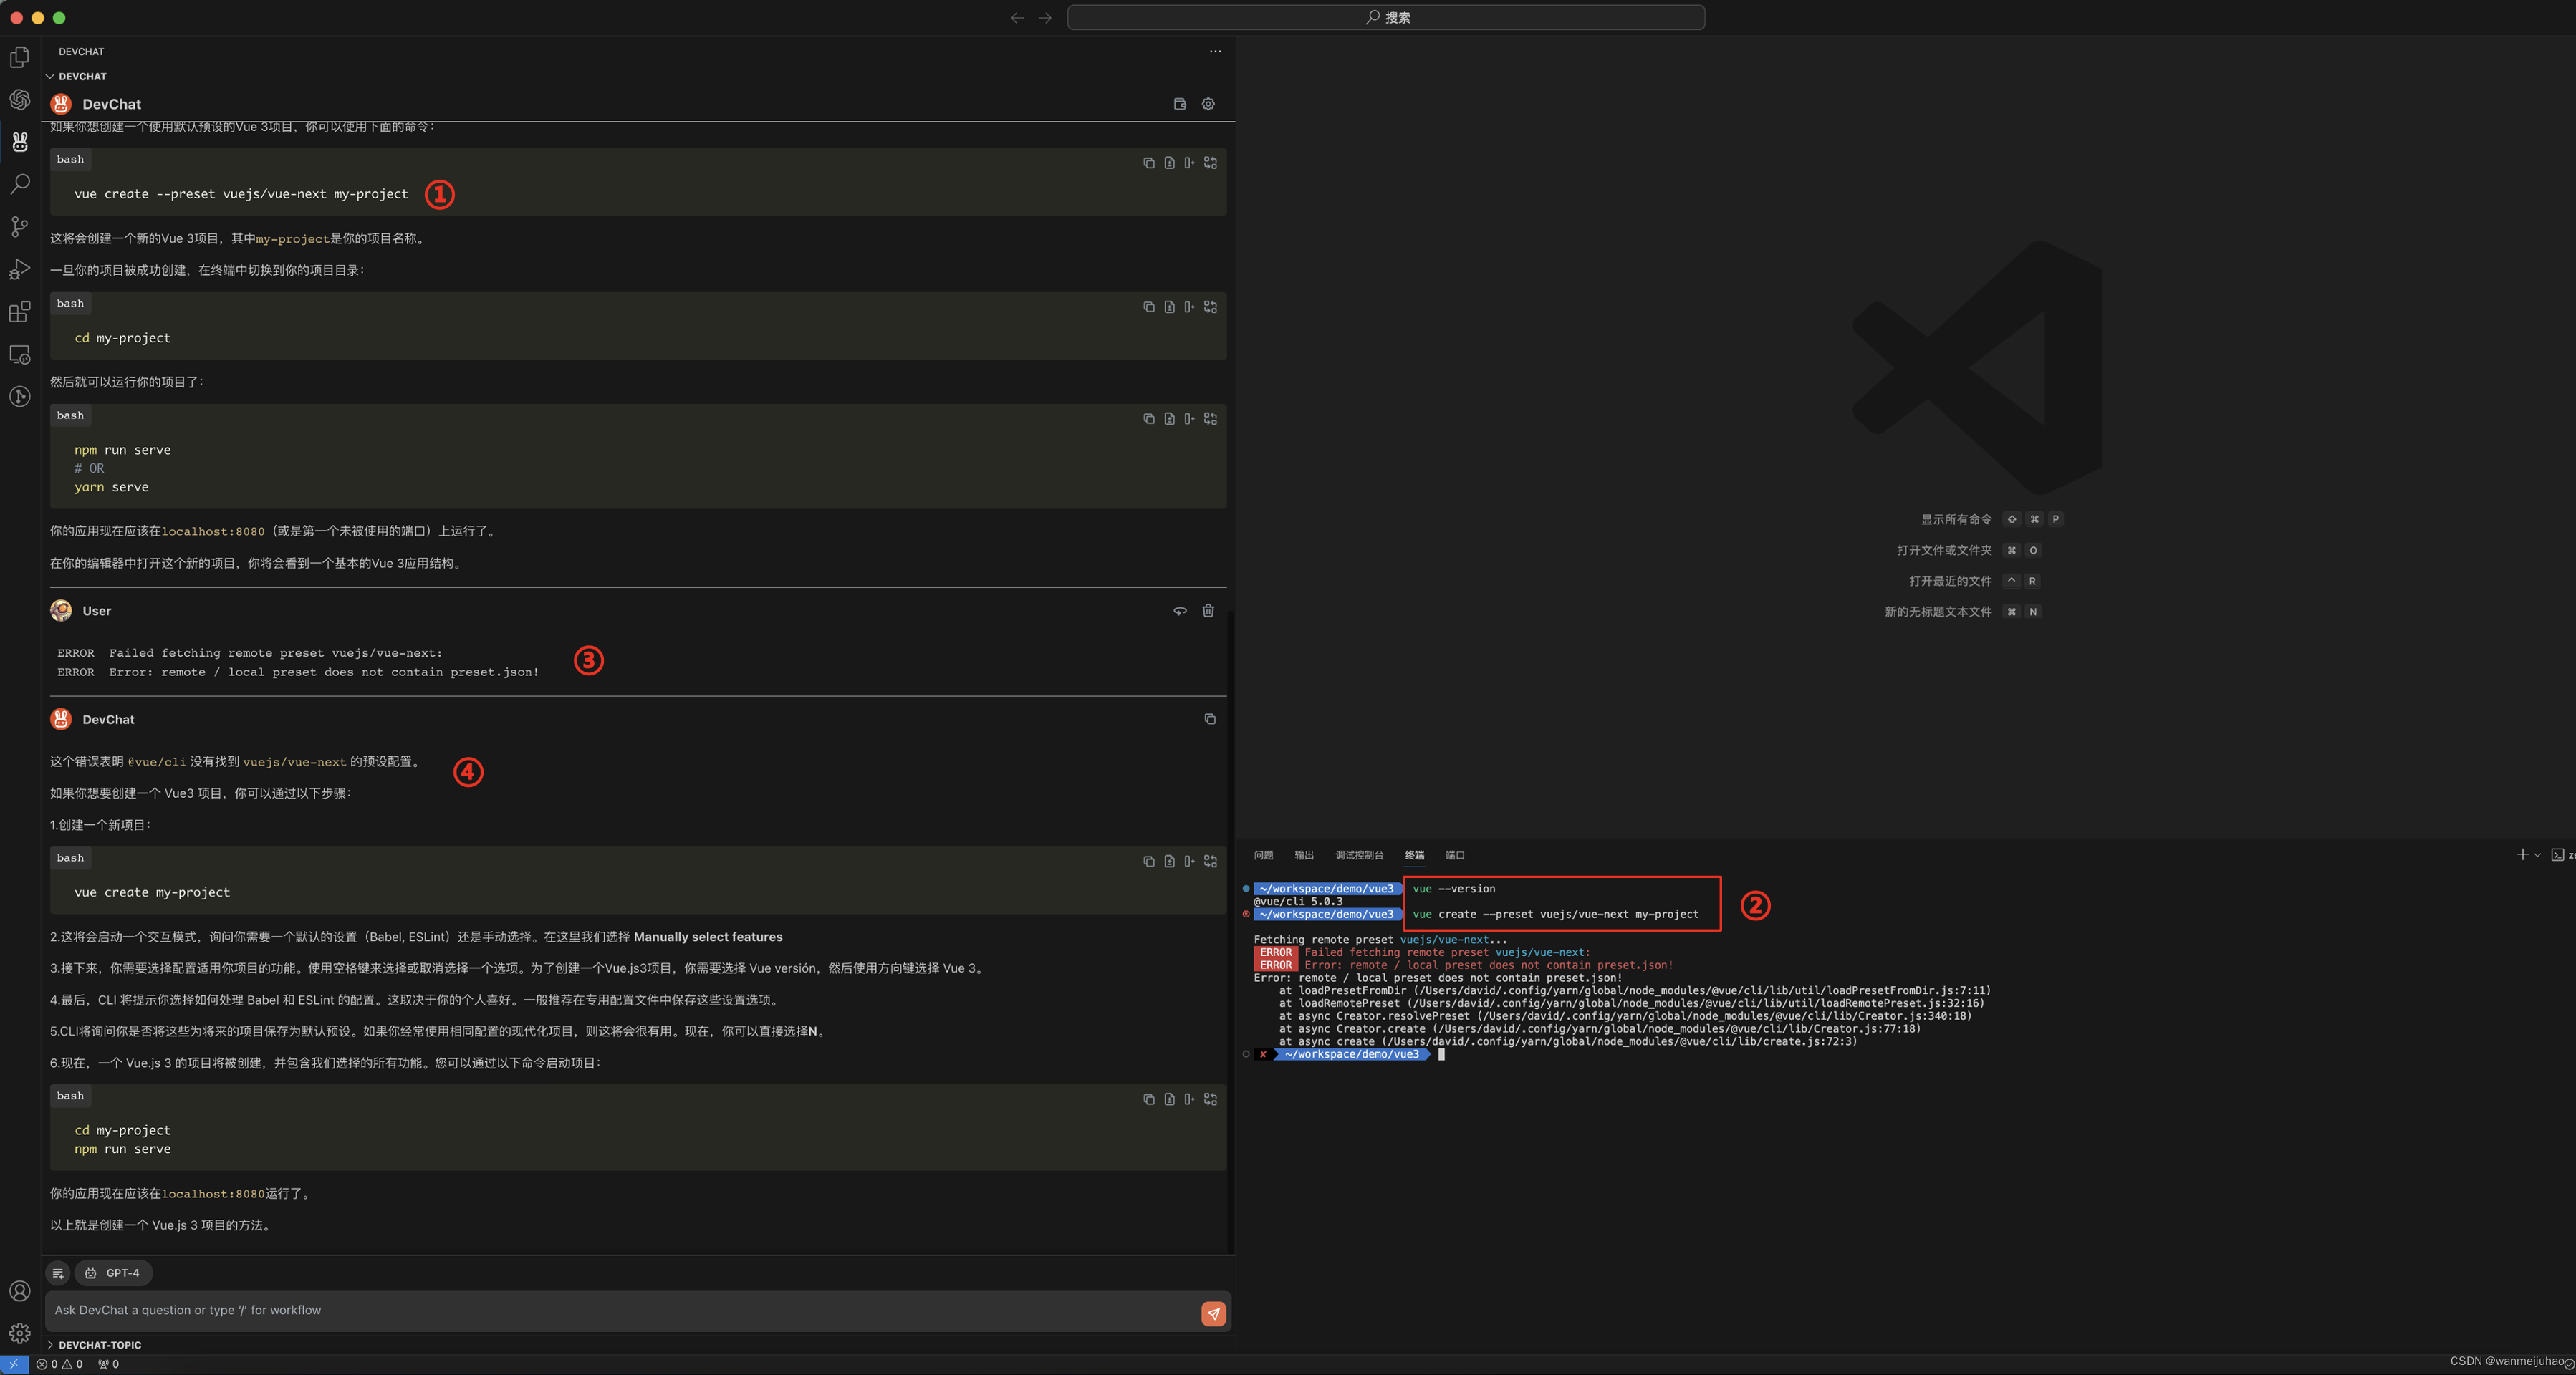Switch to the 输出 panel tab
The width and height of the screenshot is (2576, 1375).
pos(1304,855)
